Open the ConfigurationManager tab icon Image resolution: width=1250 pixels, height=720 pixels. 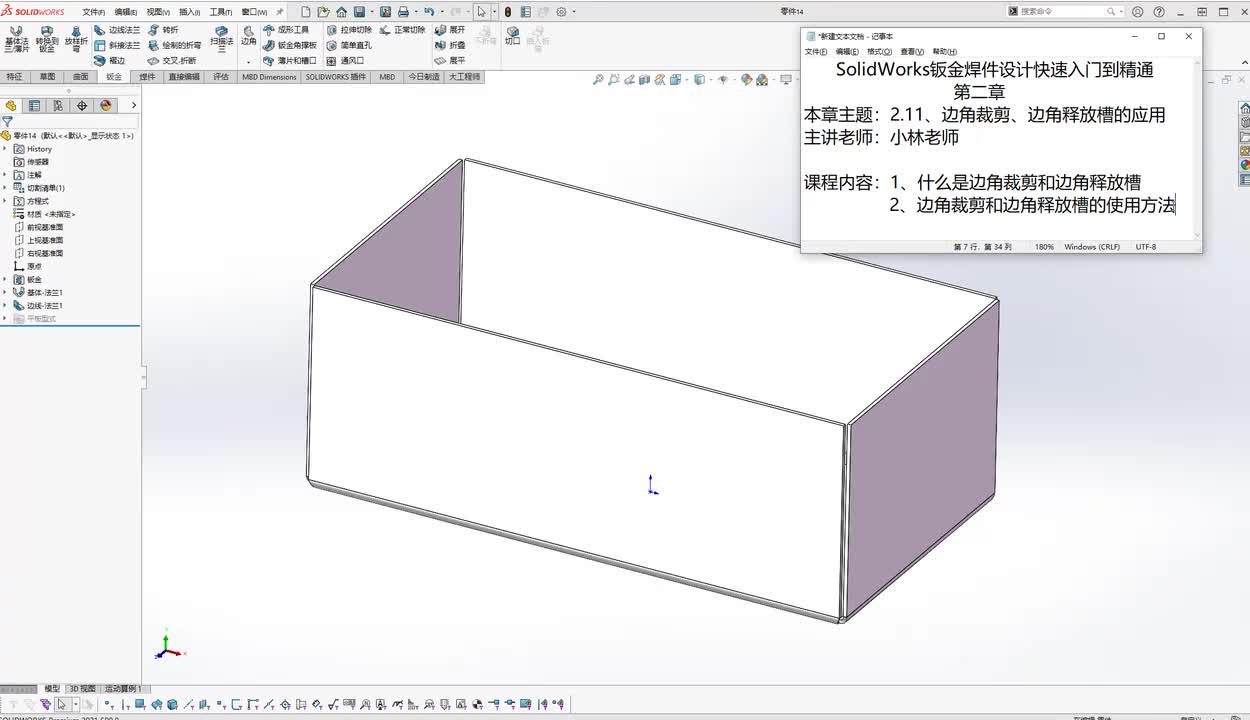click(58, 105)
